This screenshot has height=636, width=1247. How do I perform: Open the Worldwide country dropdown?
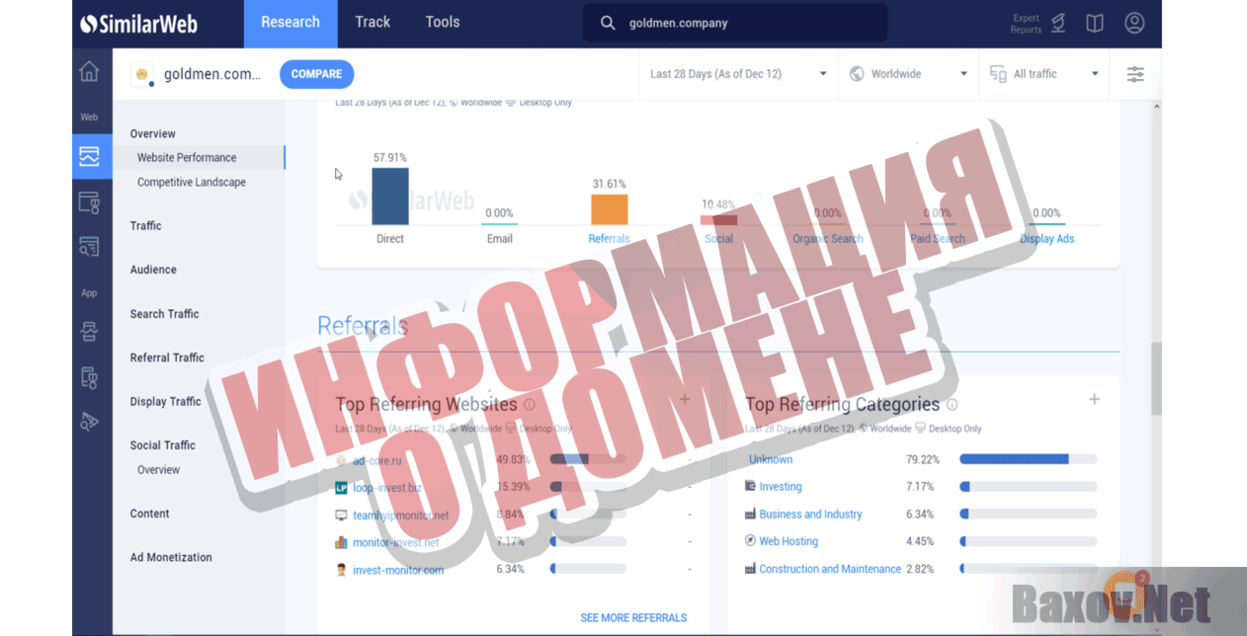click(908, 74)
